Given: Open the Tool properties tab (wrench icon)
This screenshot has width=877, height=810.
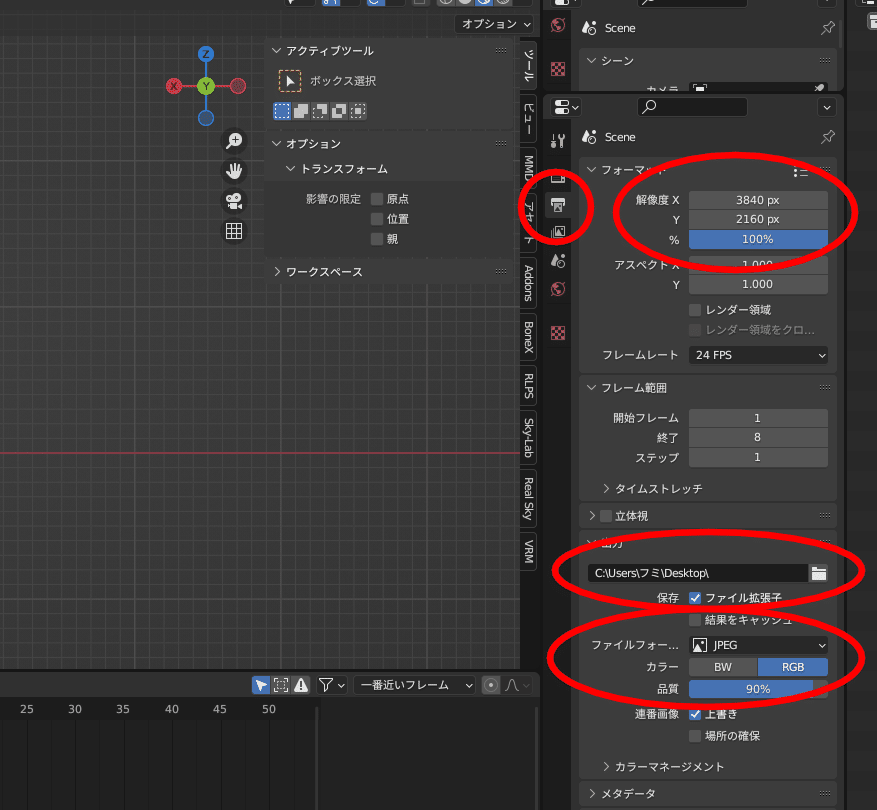Looking at the screenshot, I should (558, 140).
